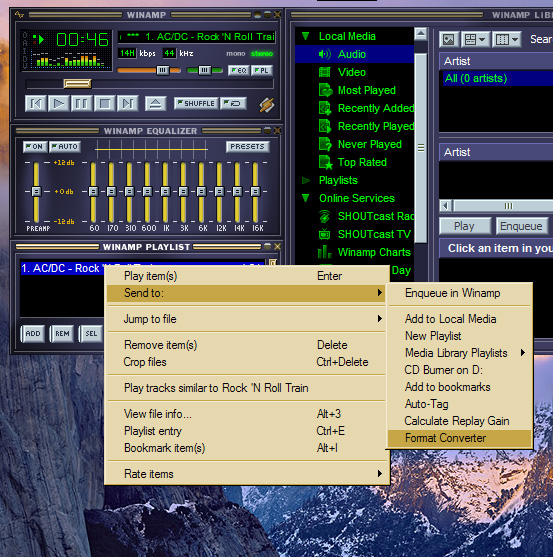Pause playback with the Pause button
Screen dimensions: 553x557
(82, 104)
